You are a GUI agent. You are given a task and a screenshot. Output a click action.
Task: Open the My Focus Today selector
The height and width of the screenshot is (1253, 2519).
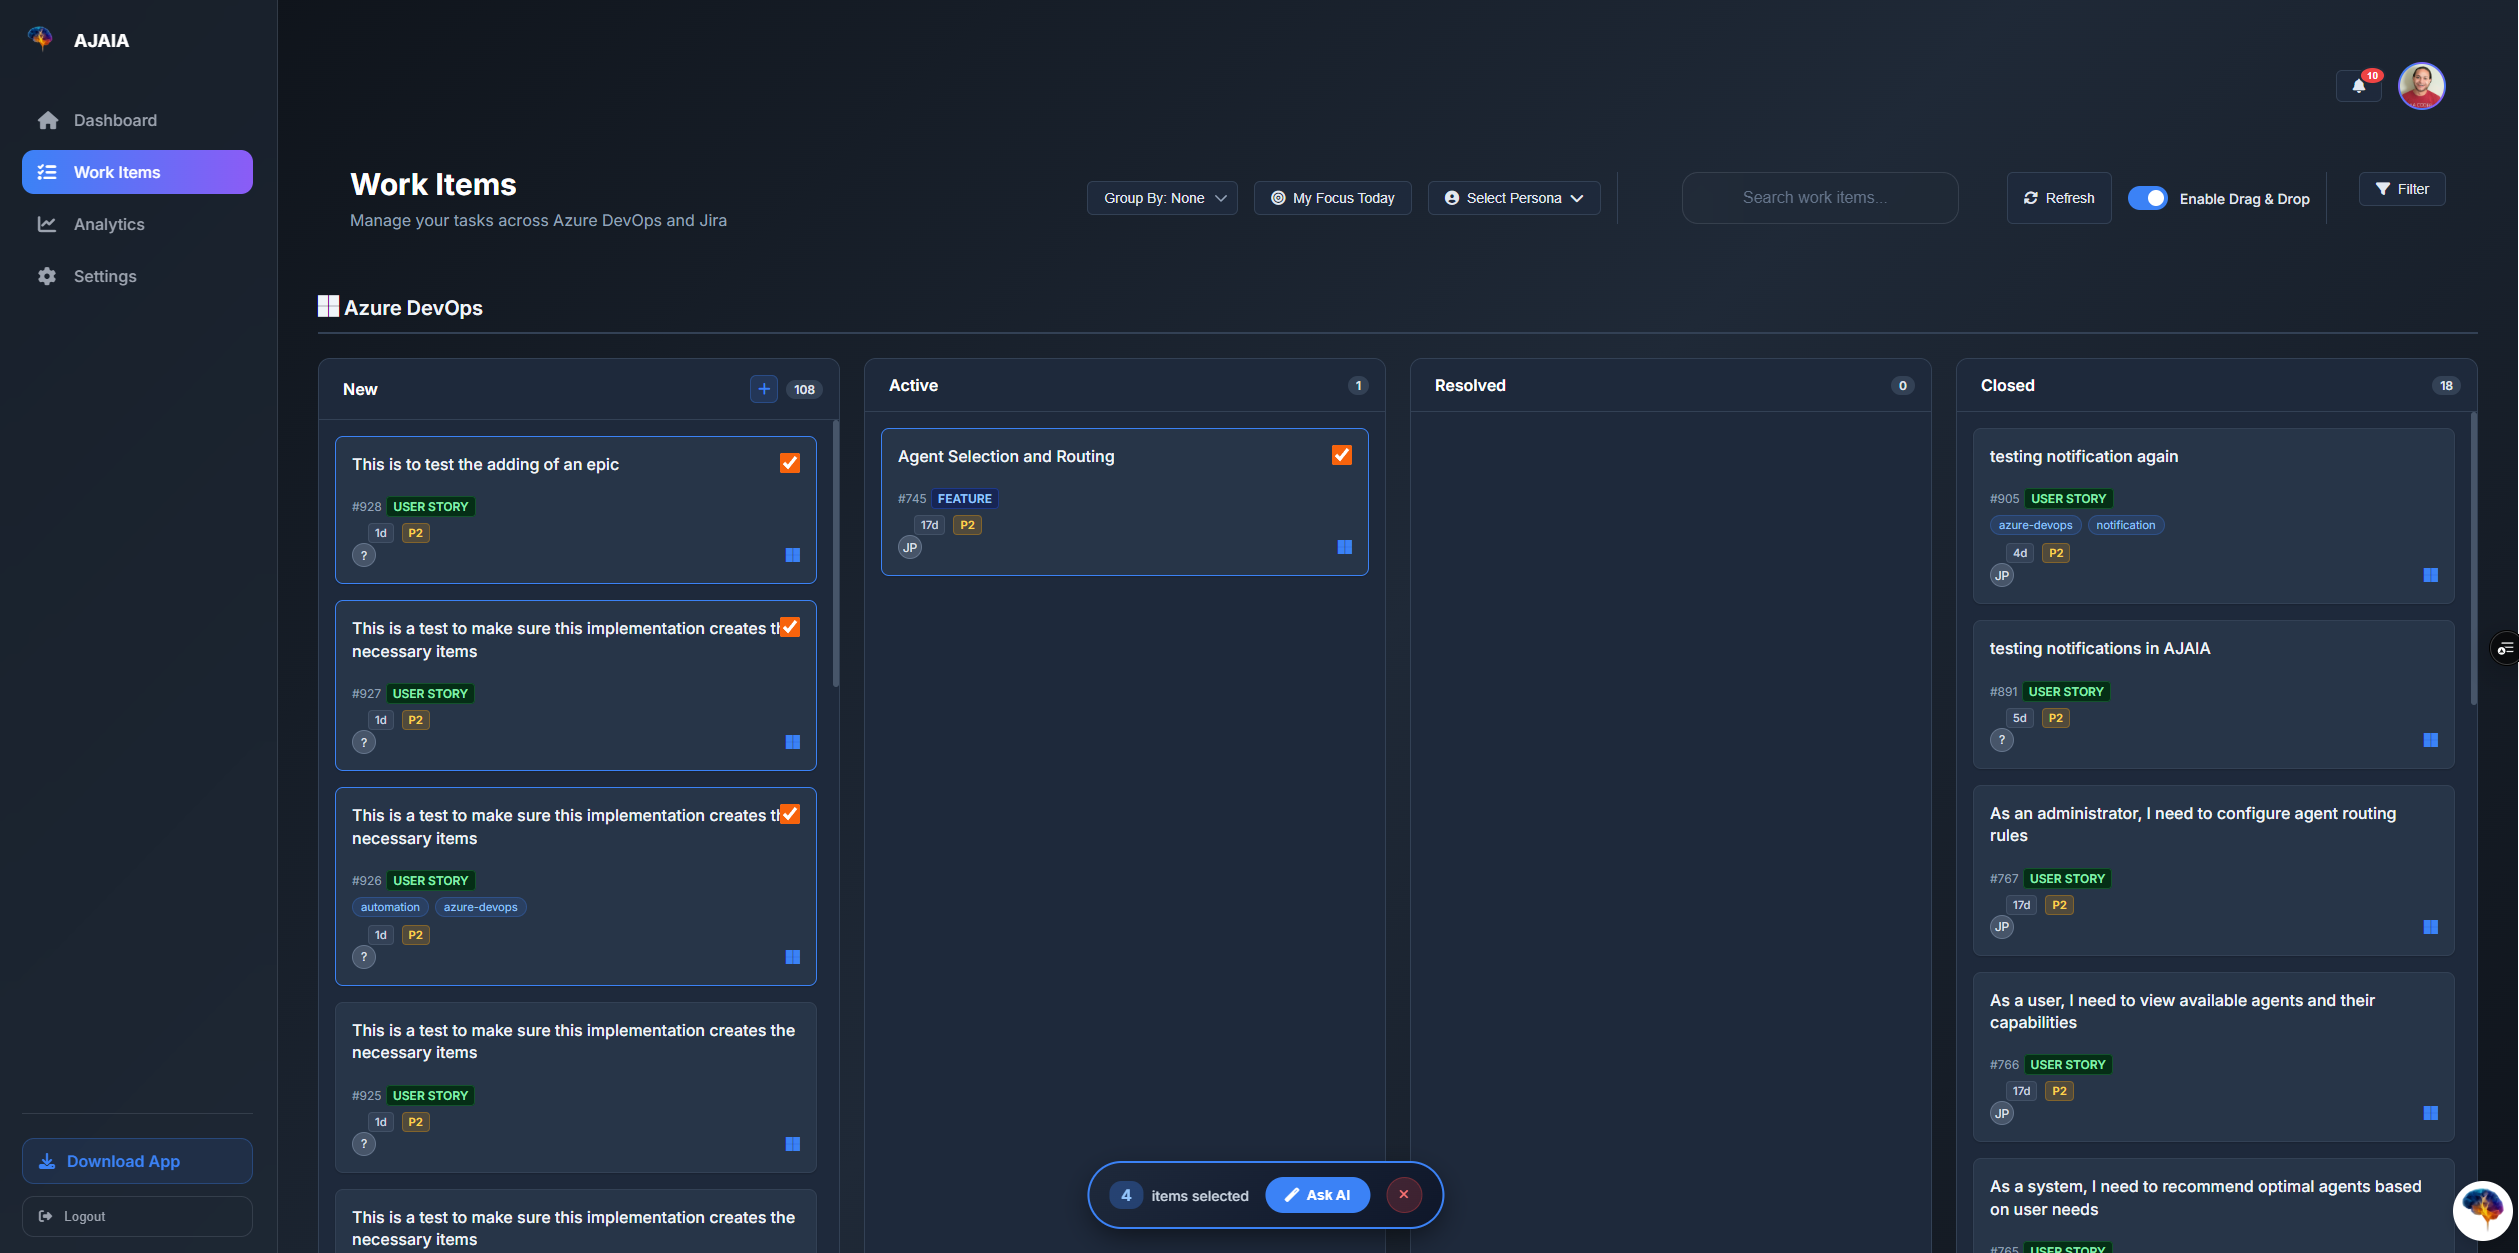[1331, 198]
